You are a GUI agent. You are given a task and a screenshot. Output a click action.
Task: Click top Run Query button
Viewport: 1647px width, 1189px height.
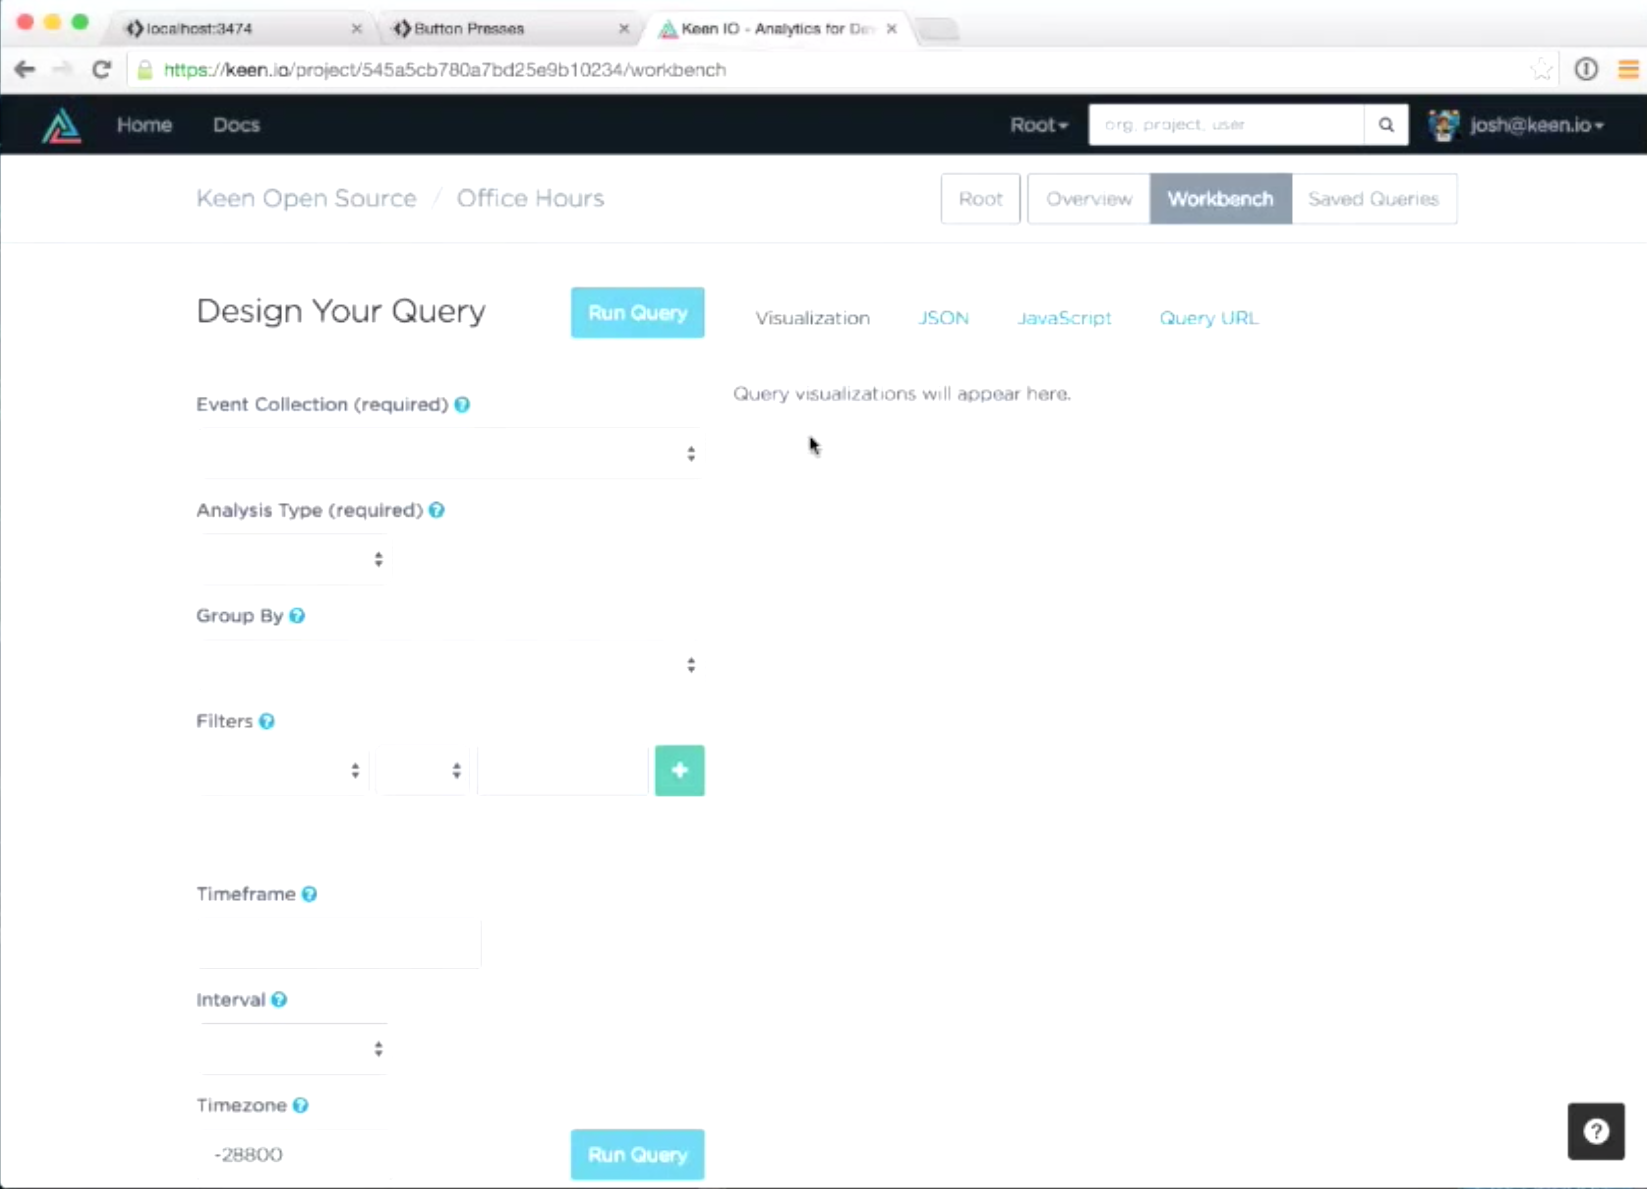(x=637, y=313)
